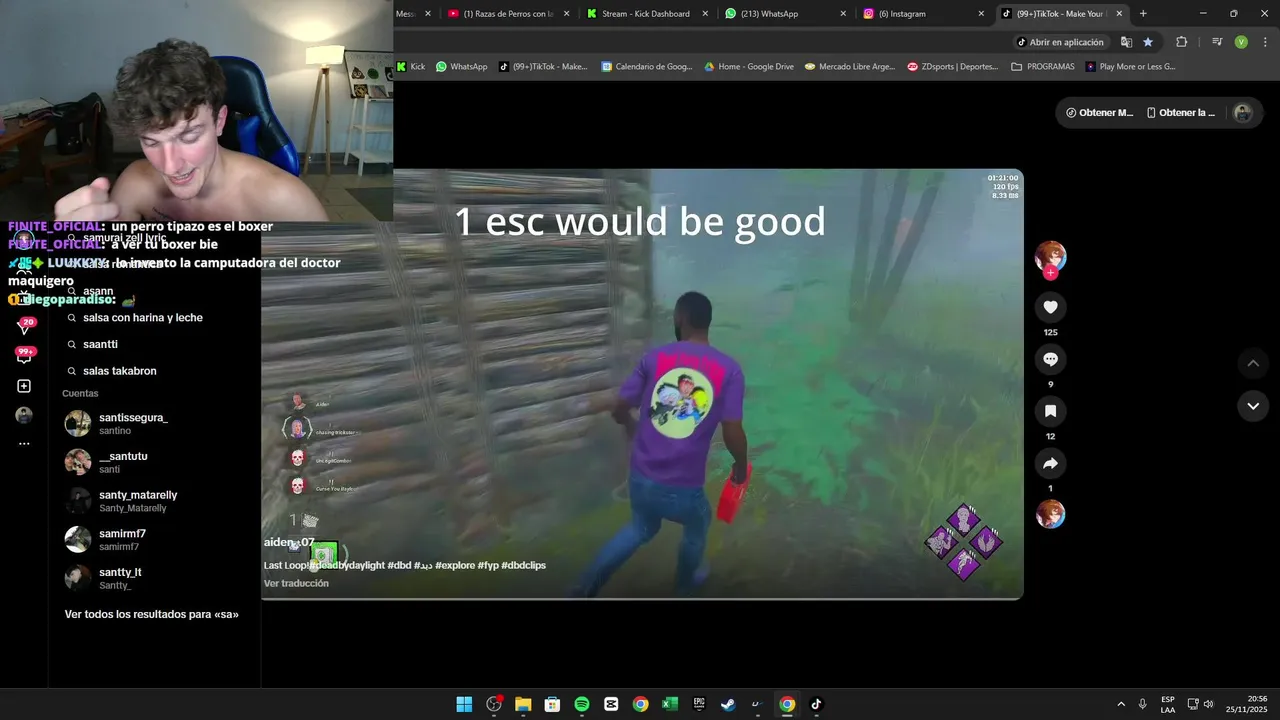Image resolution: width=1280 pixels, height=720 pixels.
Task: Open Spotify from the taskbar
Action: pyautogui.click(x=582, y=704)
